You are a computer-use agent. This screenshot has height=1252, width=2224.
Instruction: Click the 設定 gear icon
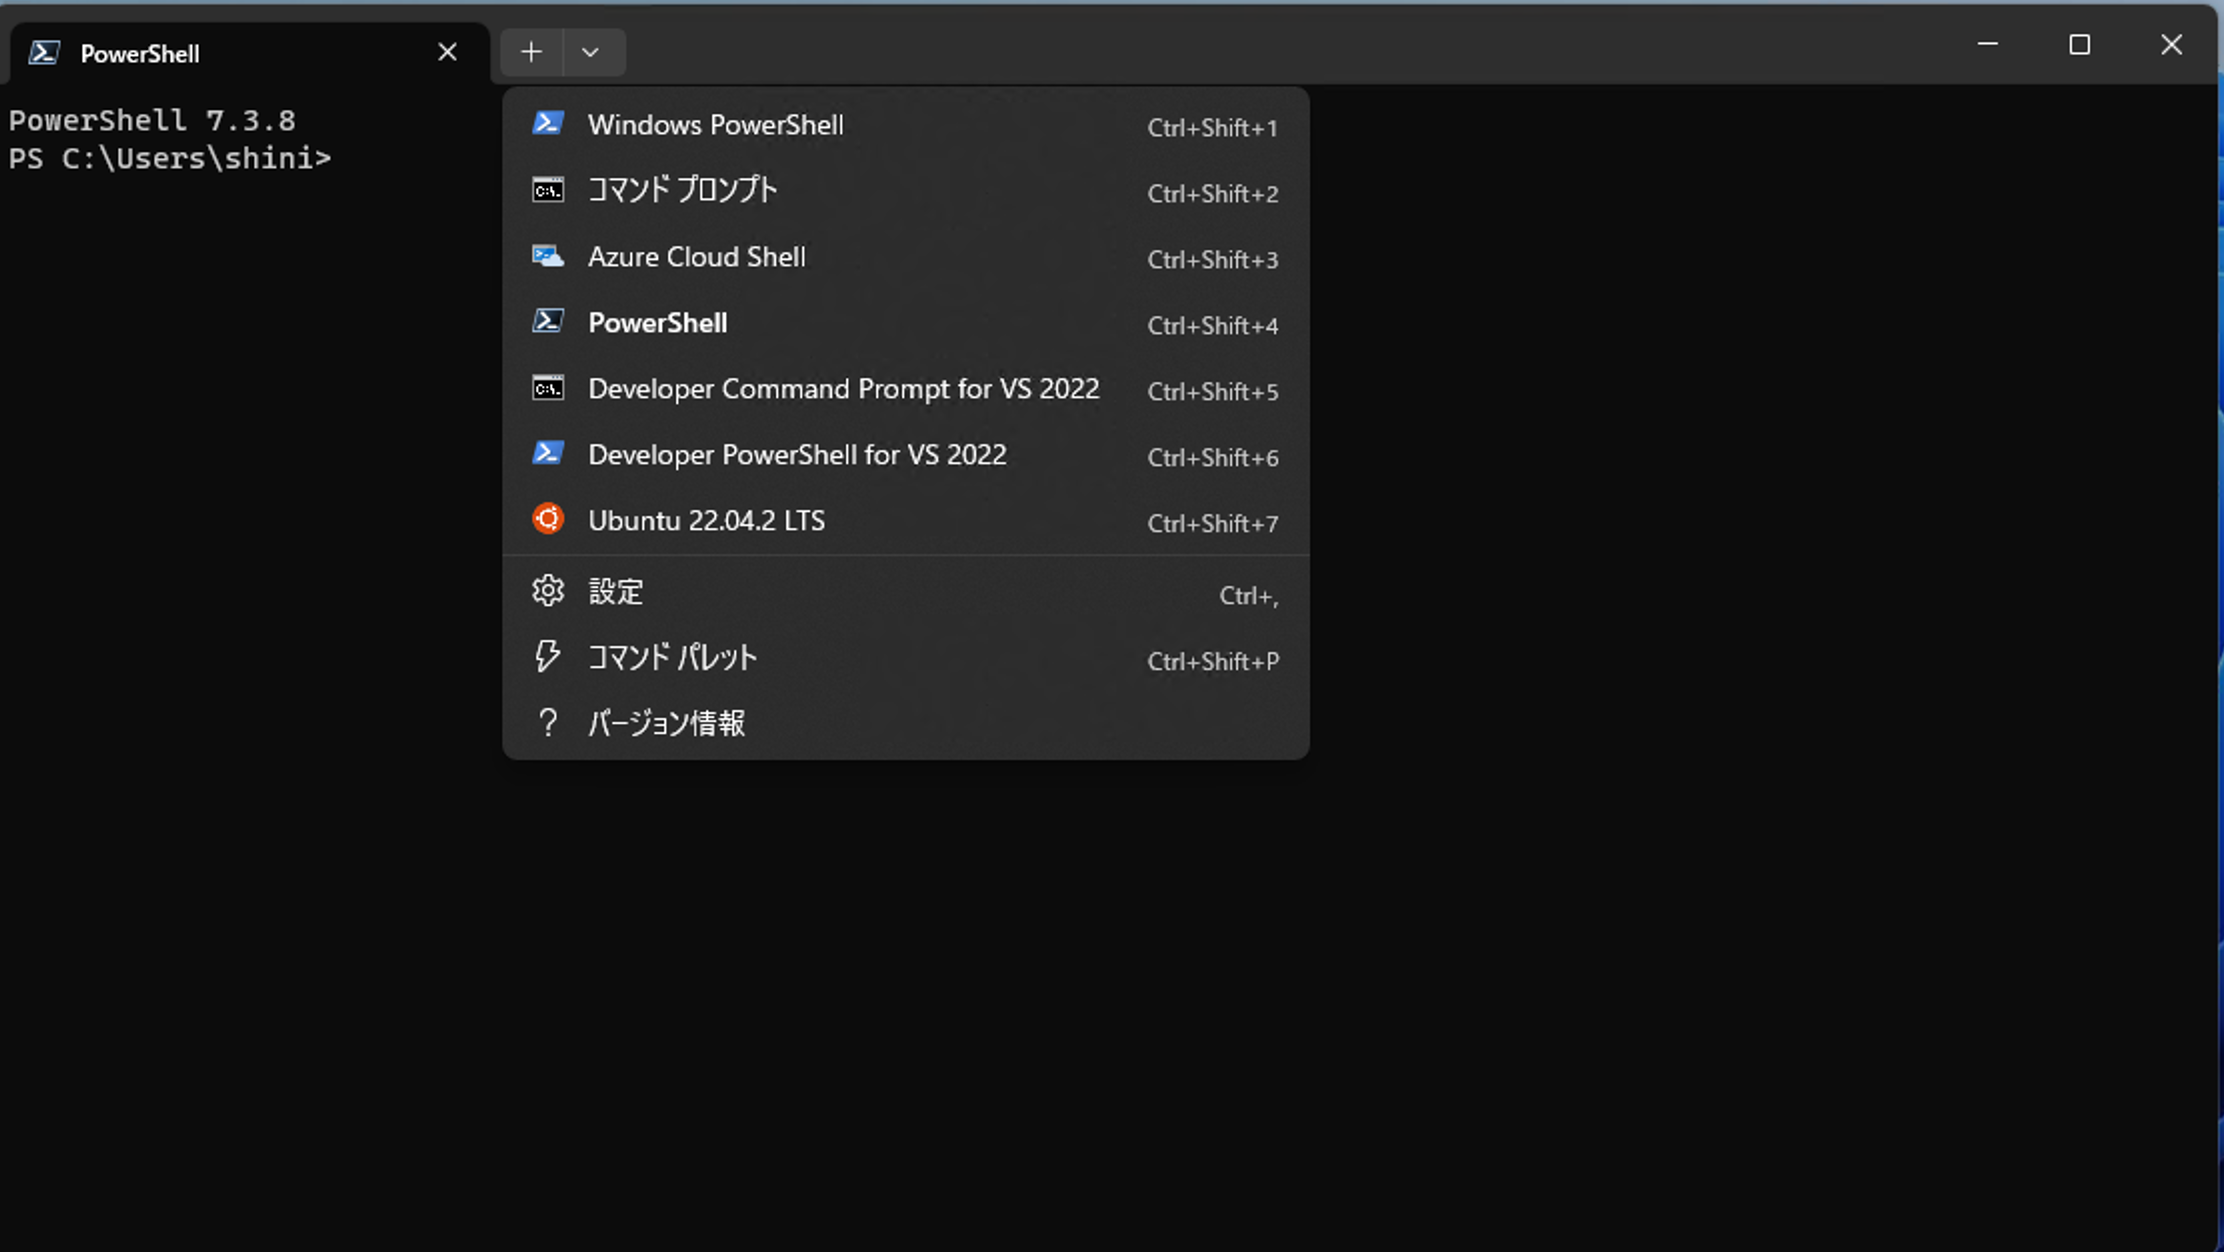click(548, 591)
